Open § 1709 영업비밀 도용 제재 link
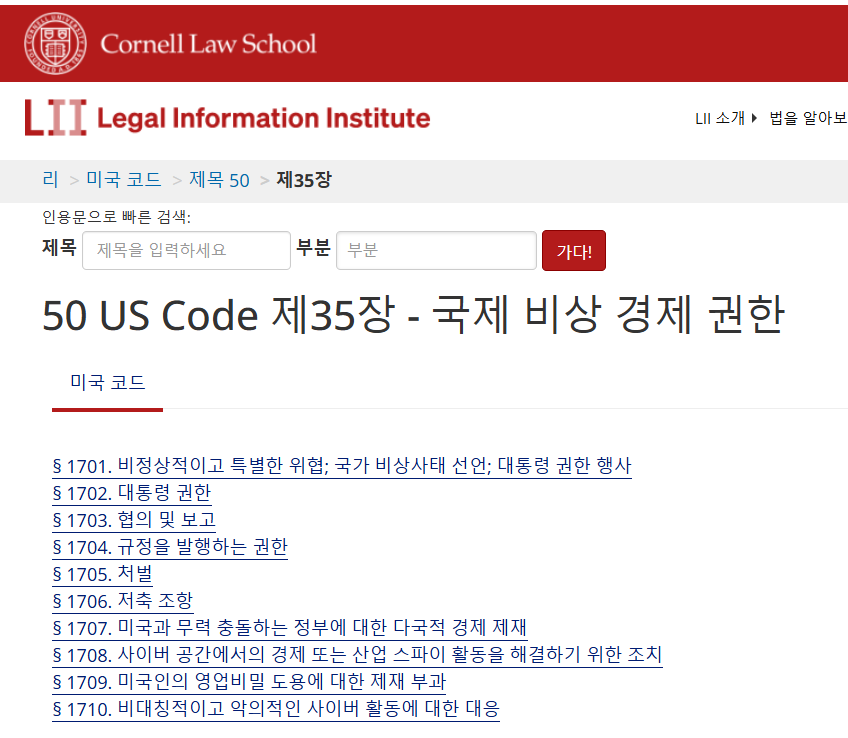 click(249, 682)
